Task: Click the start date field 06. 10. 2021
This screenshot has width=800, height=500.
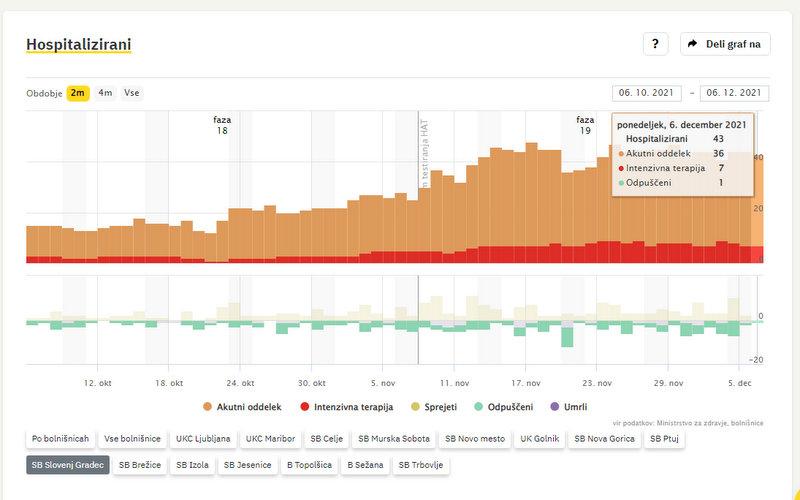Action: [x=647, y=93]
